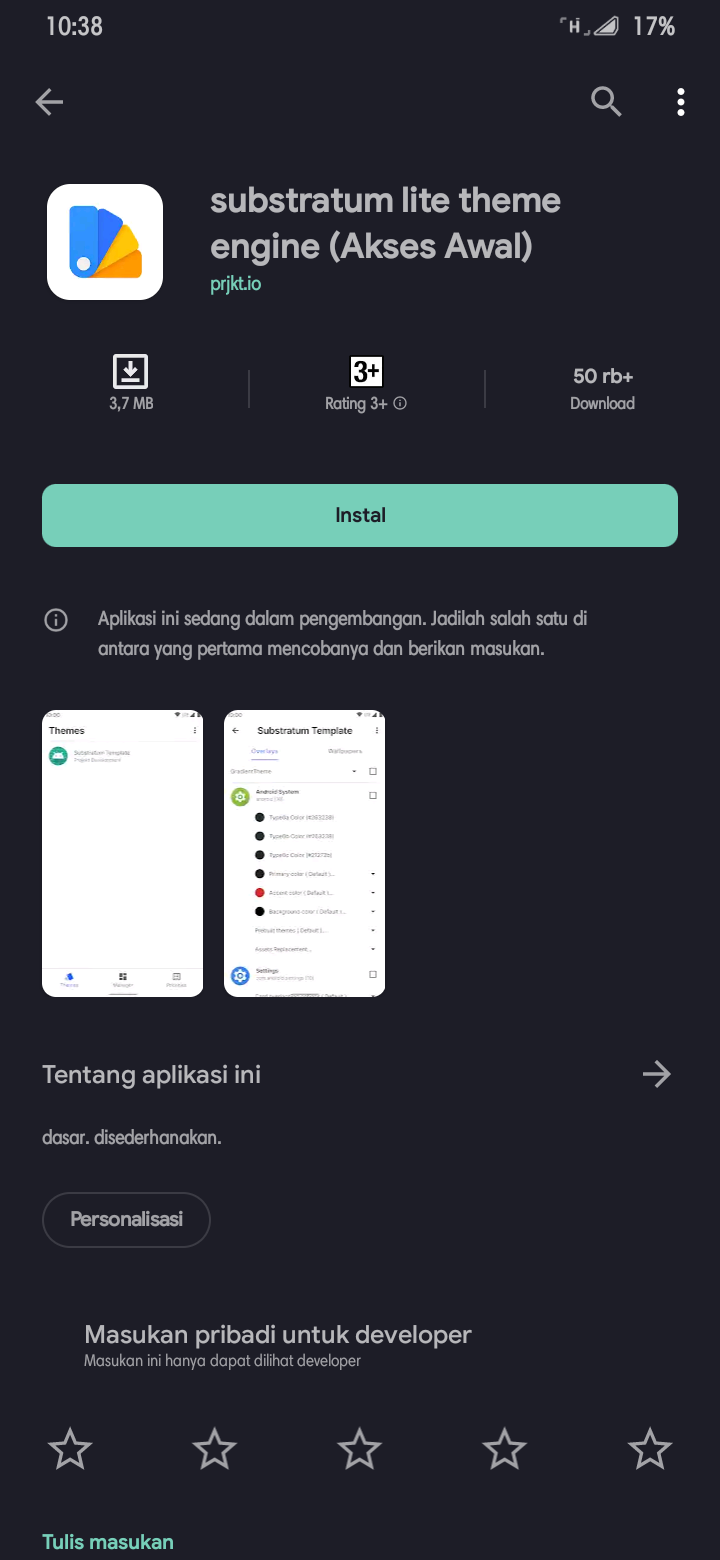The height and width of the screenshot is (1560, 720).
Task: Tap the 3+ content rating badge
Action: click(366, 372)
